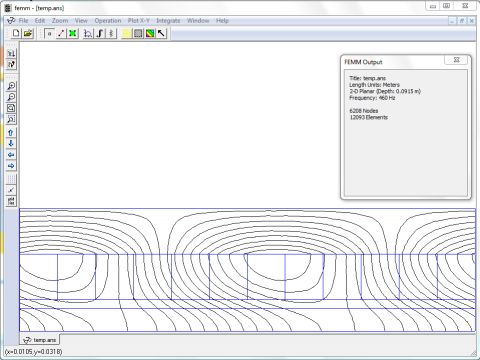Select the point values mode tool
Screen dimensions: 480x360
tap(49, 33)
